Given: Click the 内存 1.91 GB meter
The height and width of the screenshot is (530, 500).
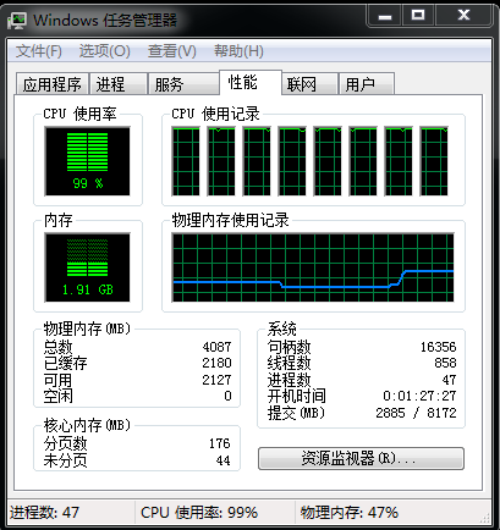Looking at the screenshot, I should tap(87, 267).
